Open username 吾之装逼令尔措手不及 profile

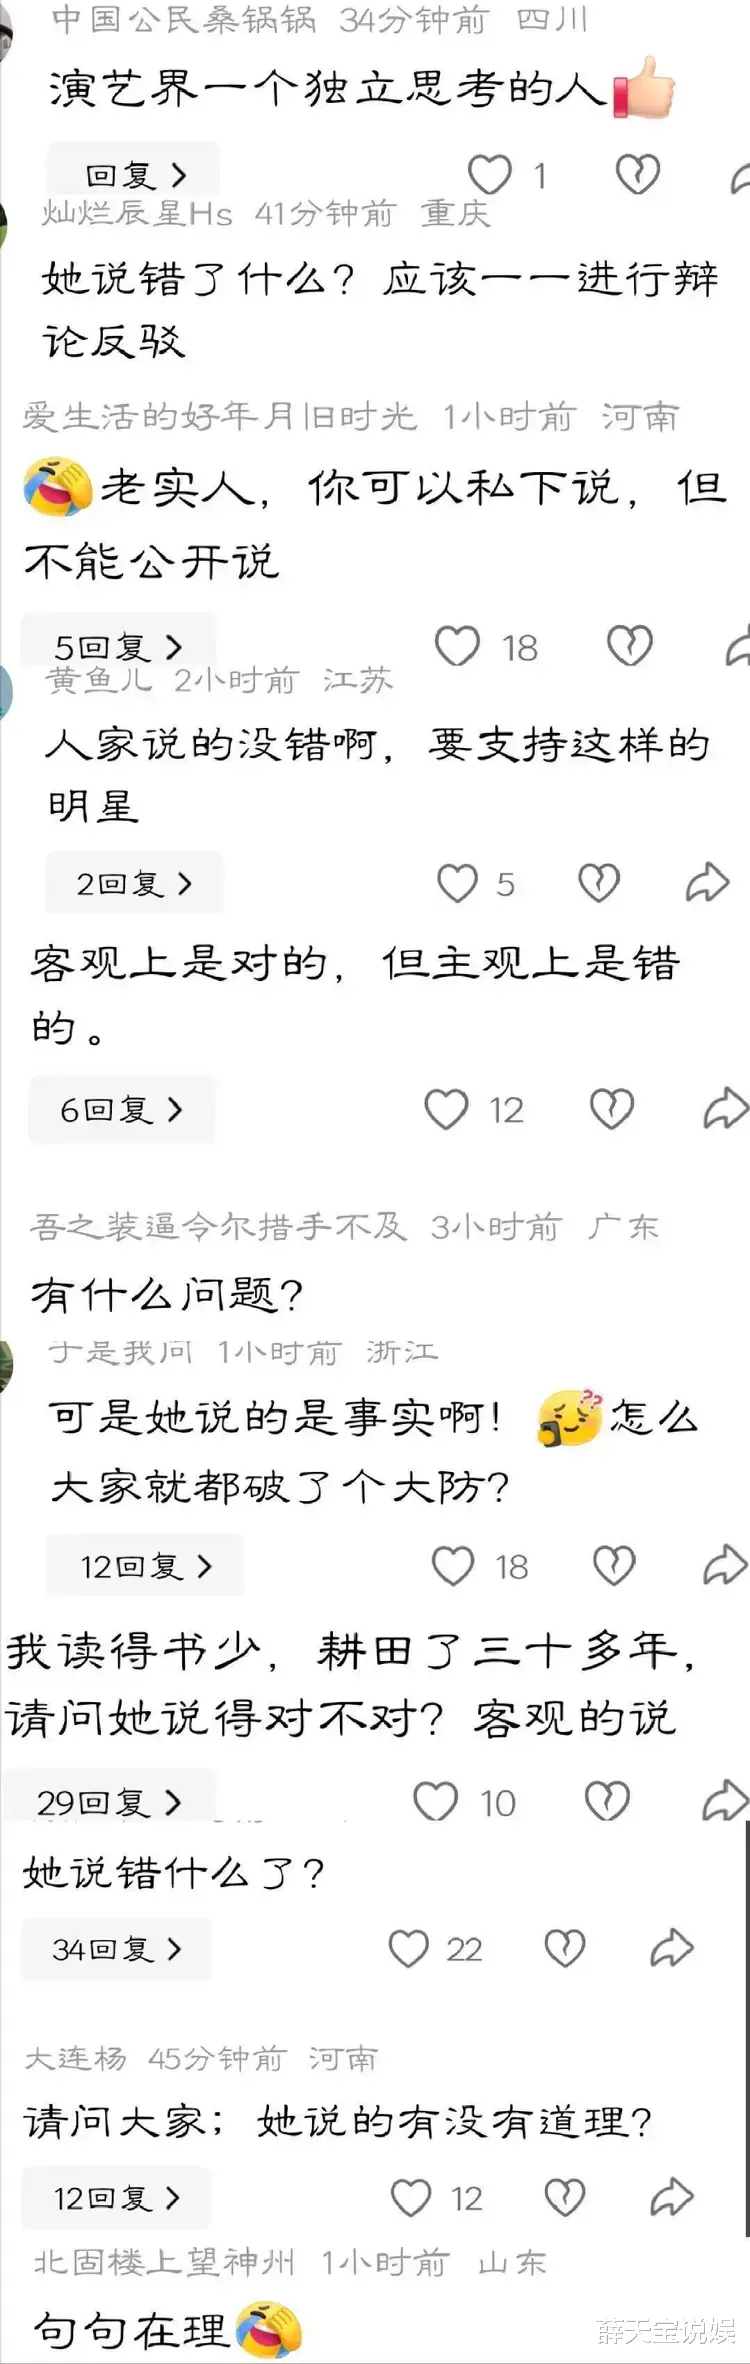click(218, 1226)
